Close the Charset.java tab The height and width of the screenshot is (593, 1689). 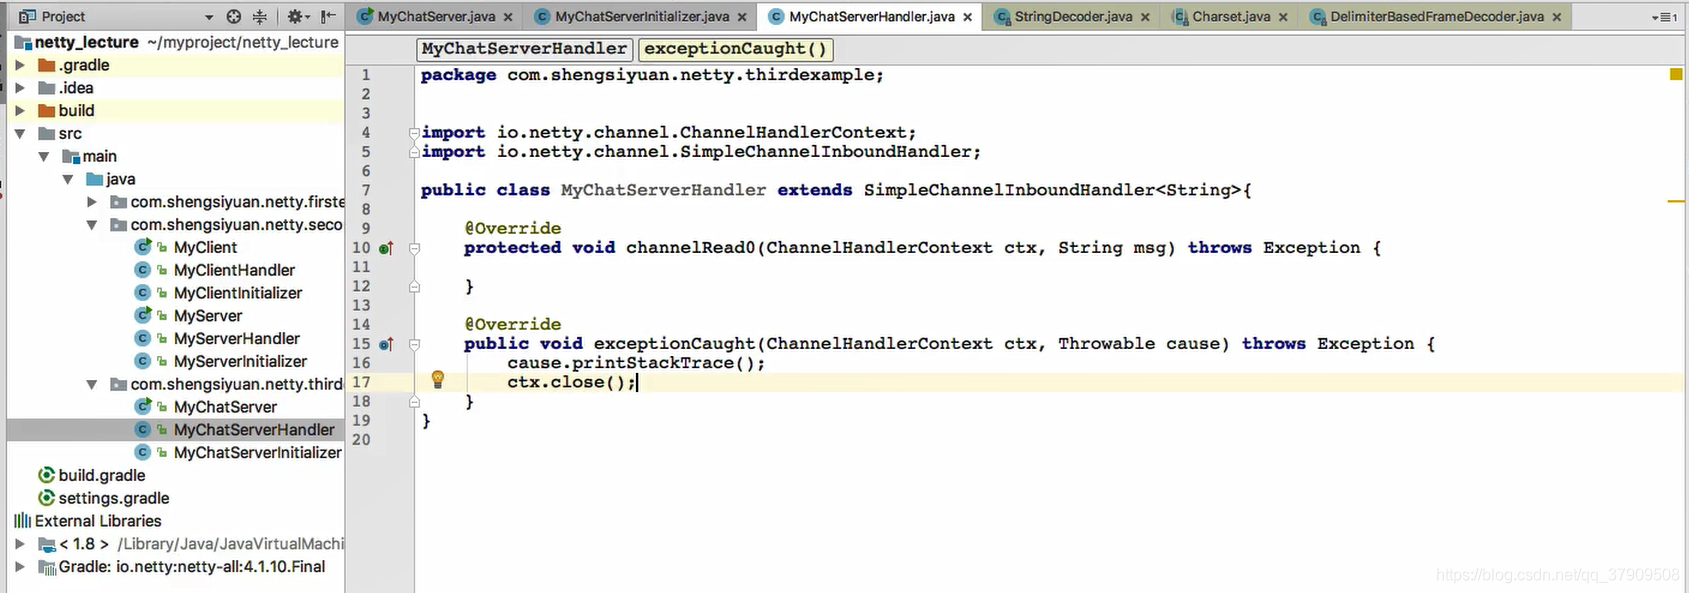pyautogui.click(x=1283, y=17)
